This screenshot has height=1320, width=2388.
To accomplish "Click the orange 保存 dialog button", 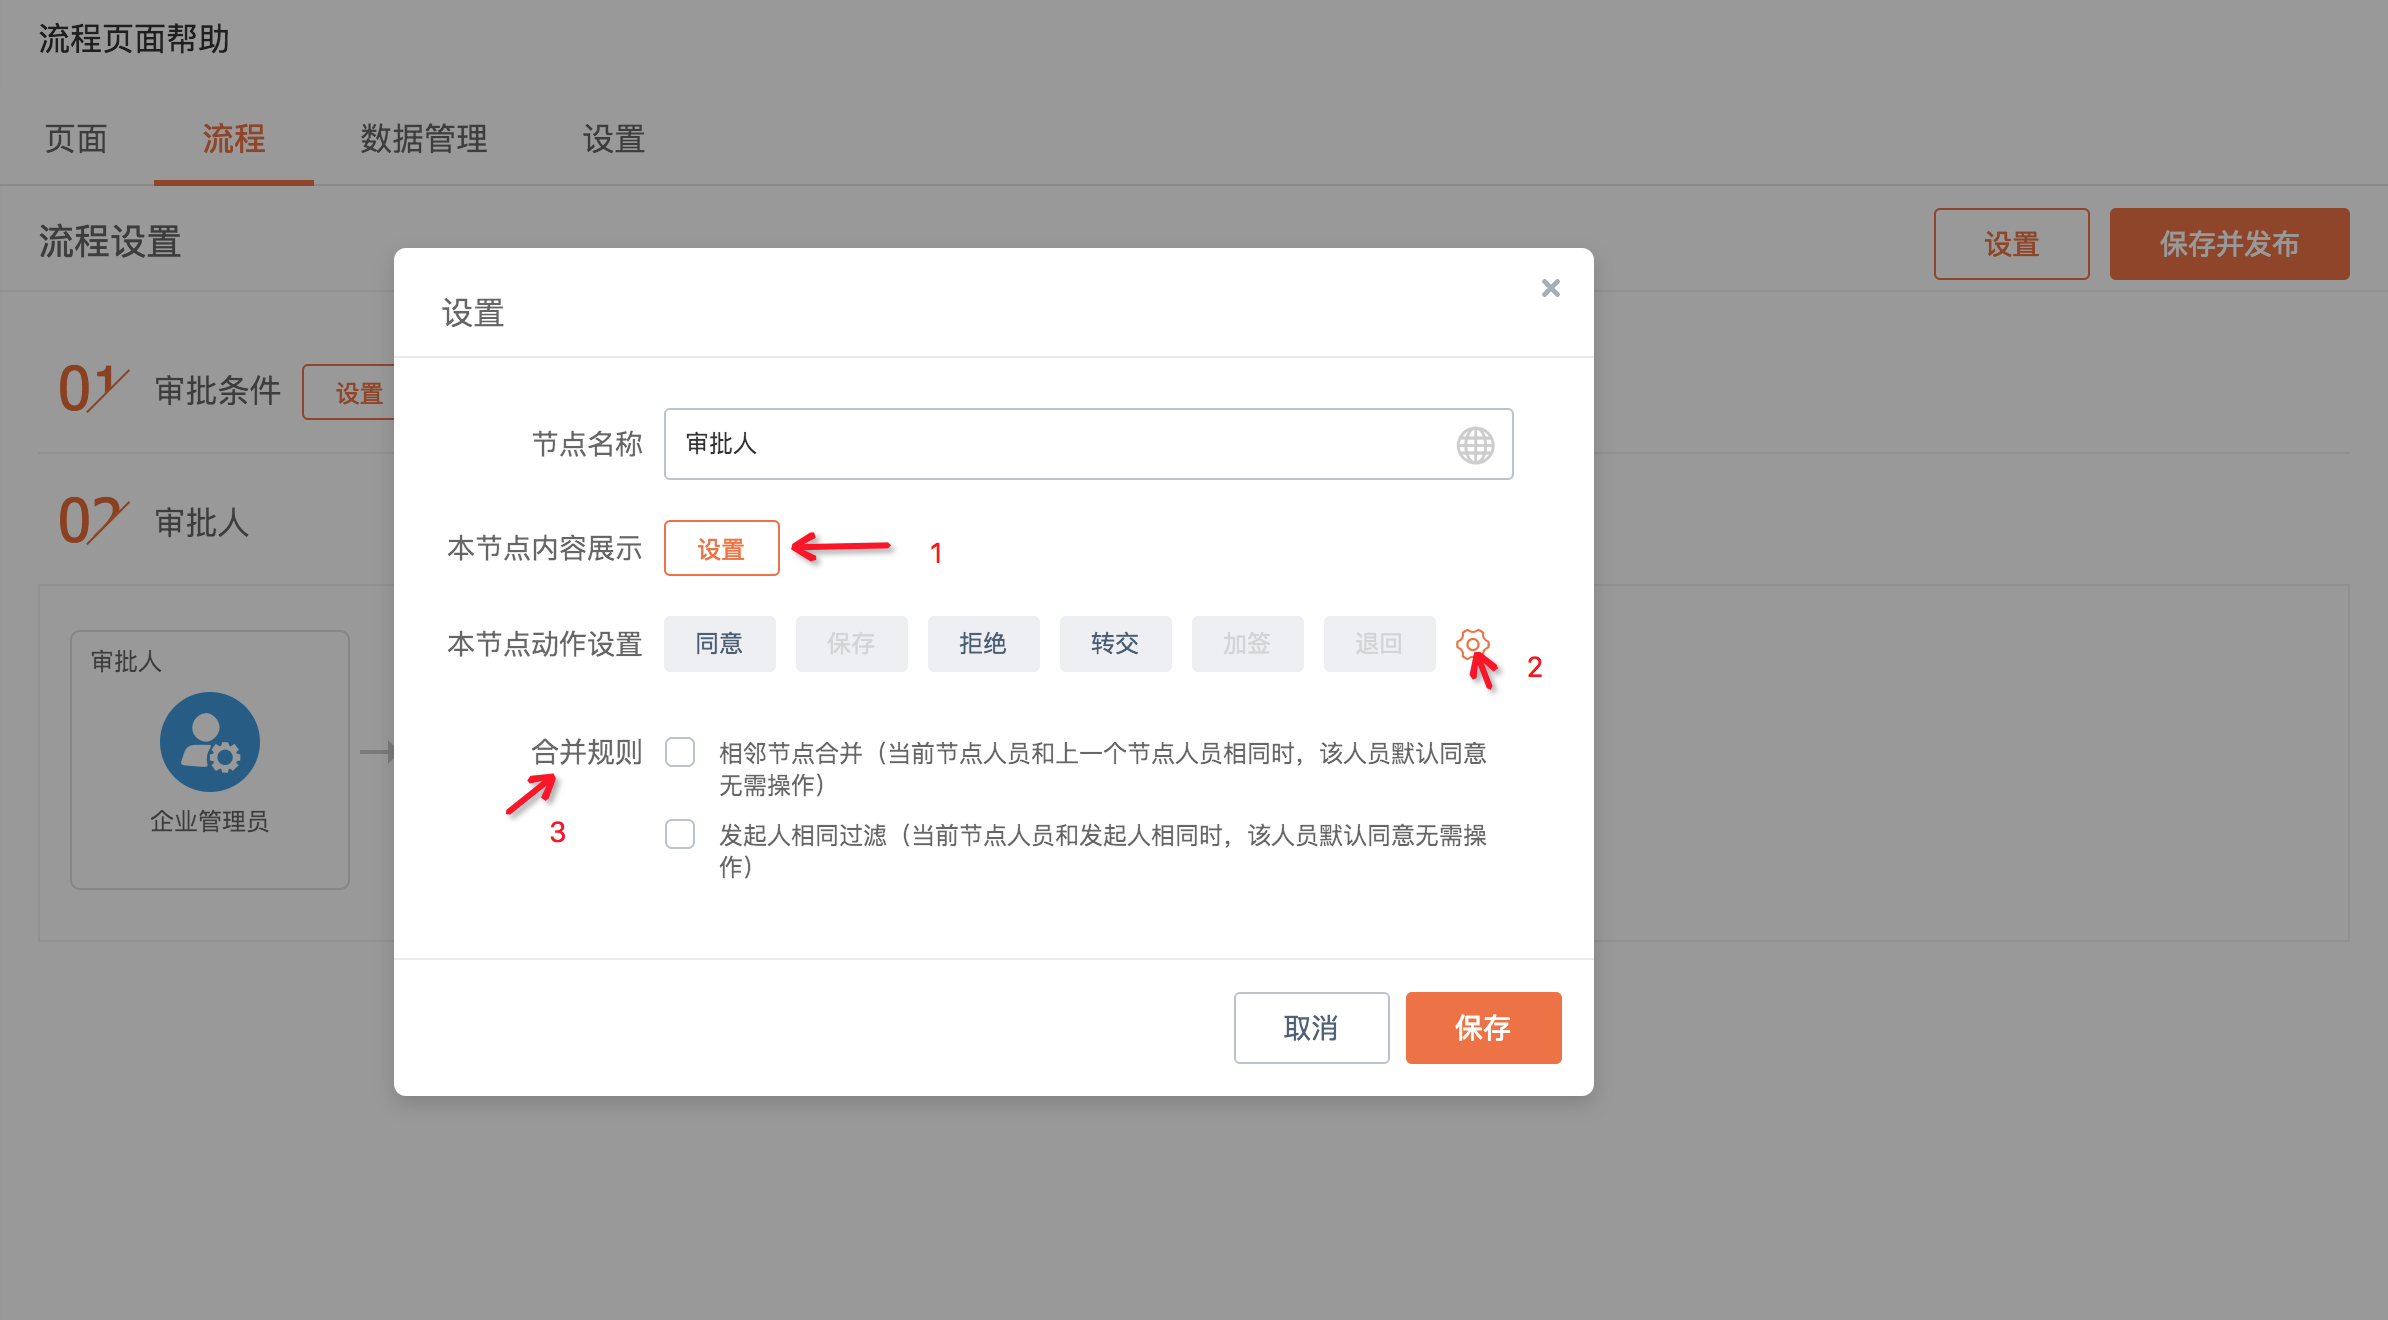I will 1483,1028.
